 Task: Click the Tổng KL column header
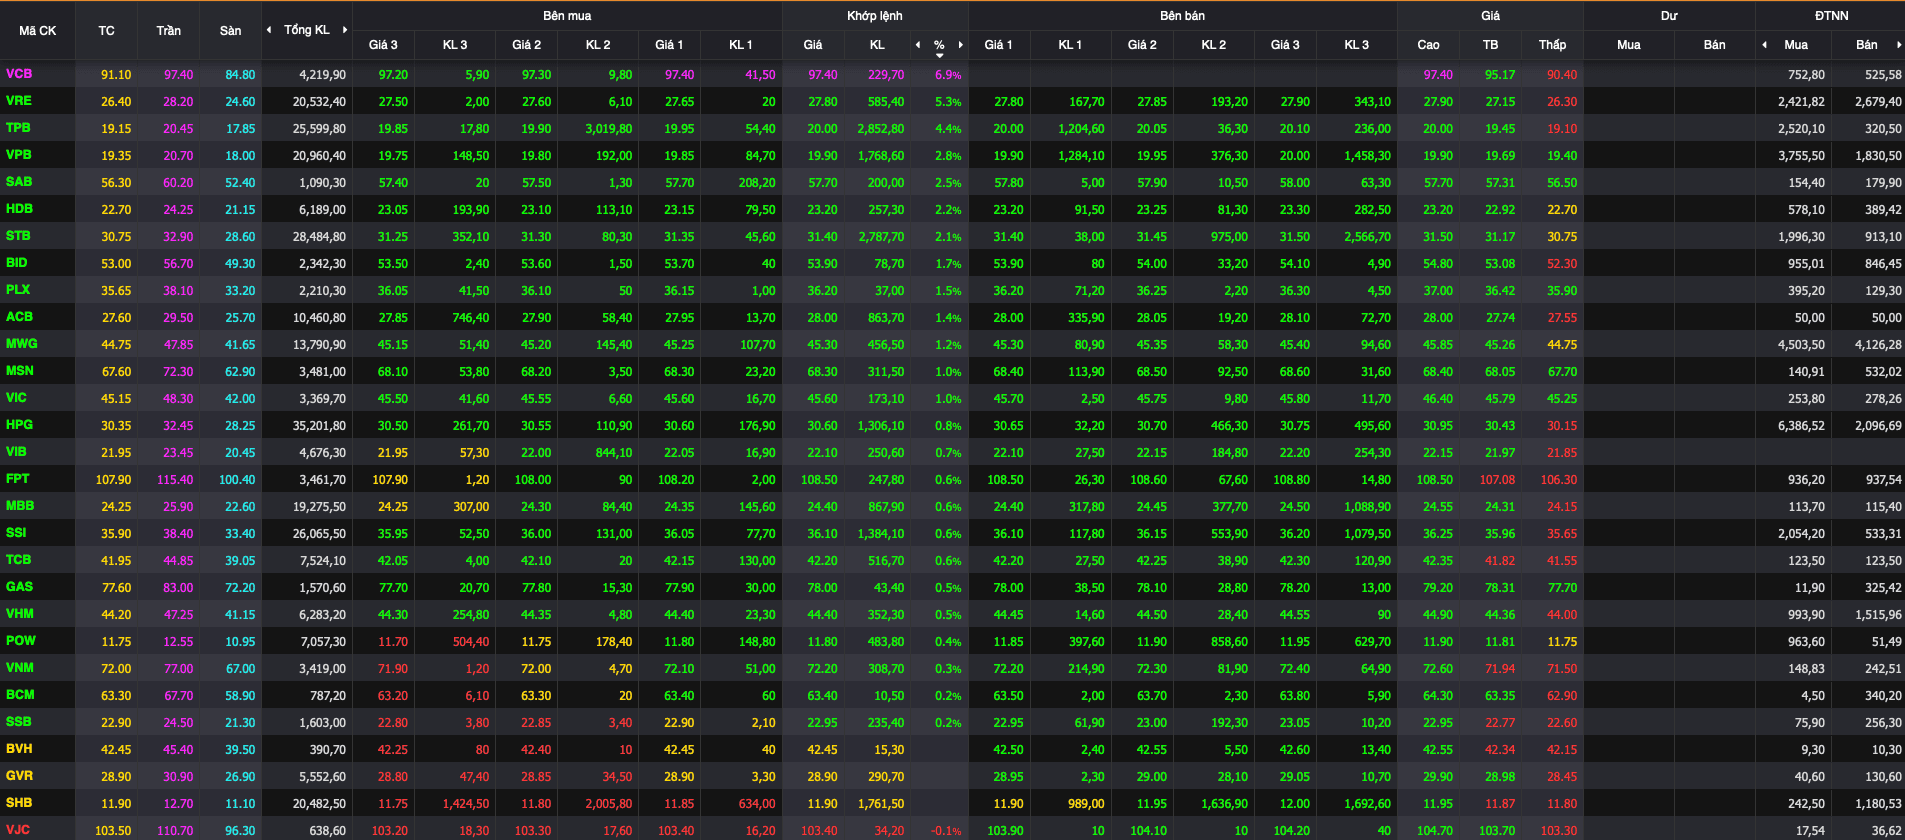click(x=307, y=30)
